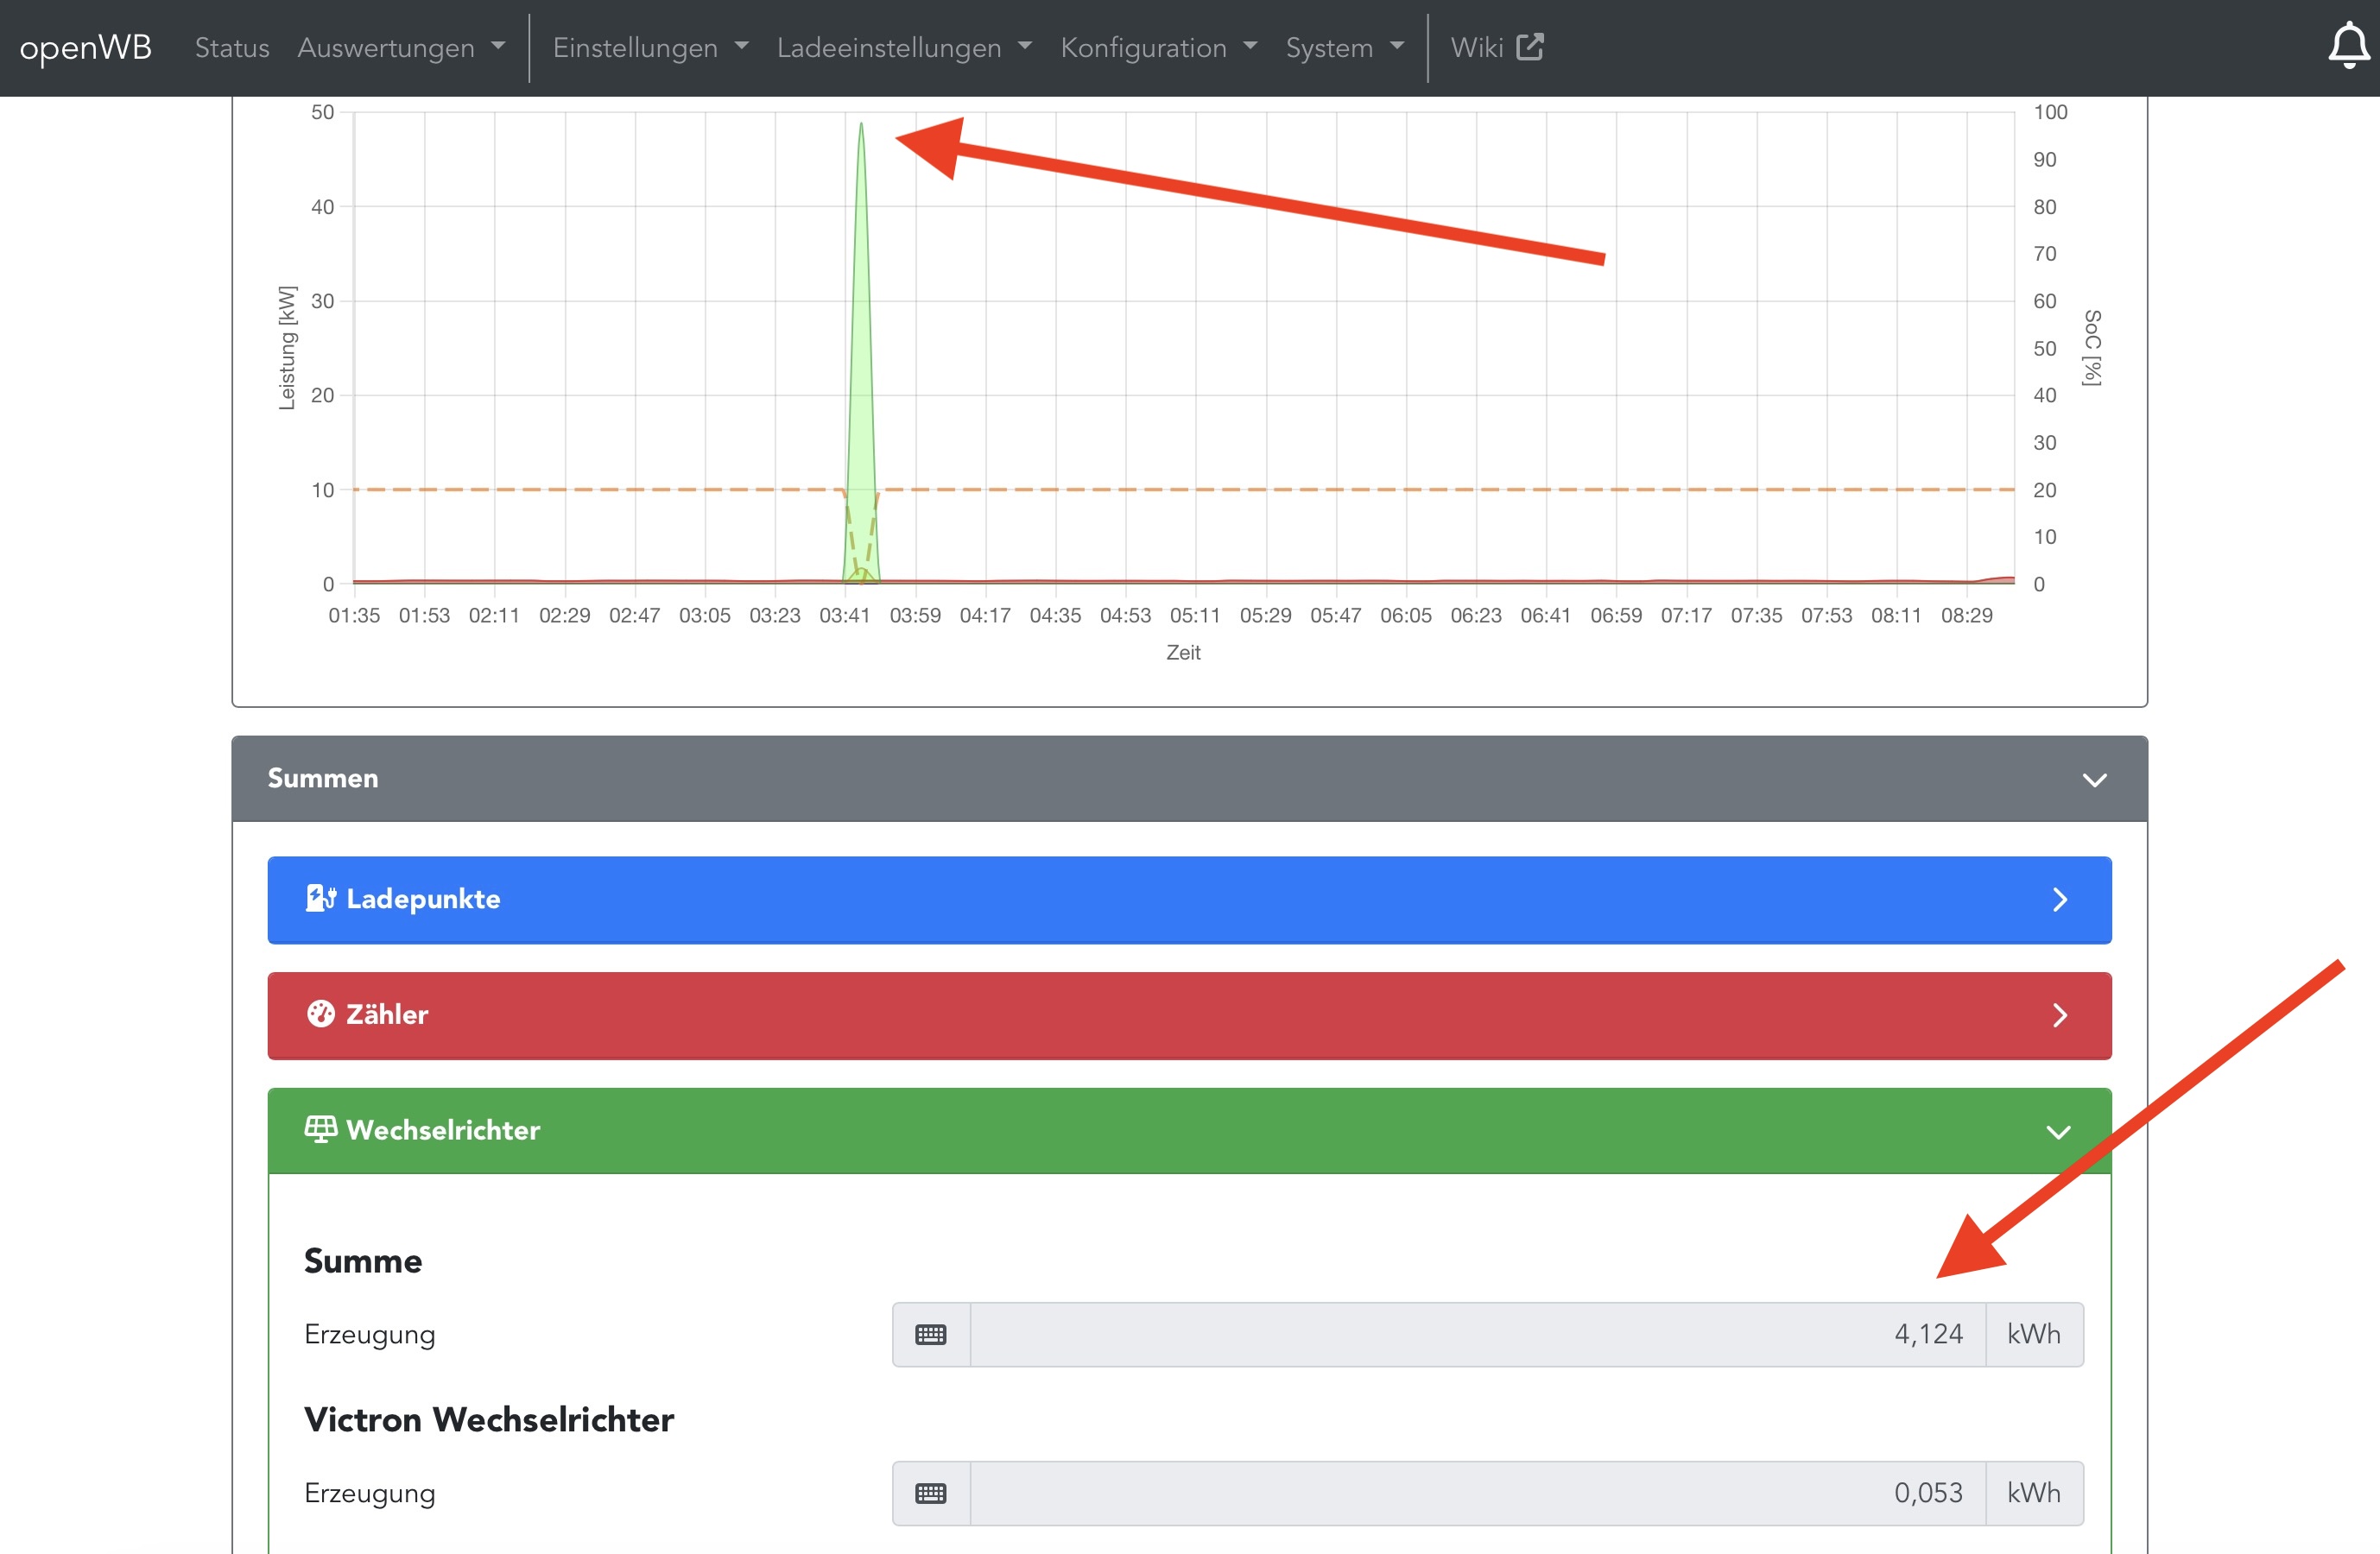Viewport: 2380px width, 1554px height.
Task: Click the Summe Erzeugung value field
Action: (1476, 1334)
